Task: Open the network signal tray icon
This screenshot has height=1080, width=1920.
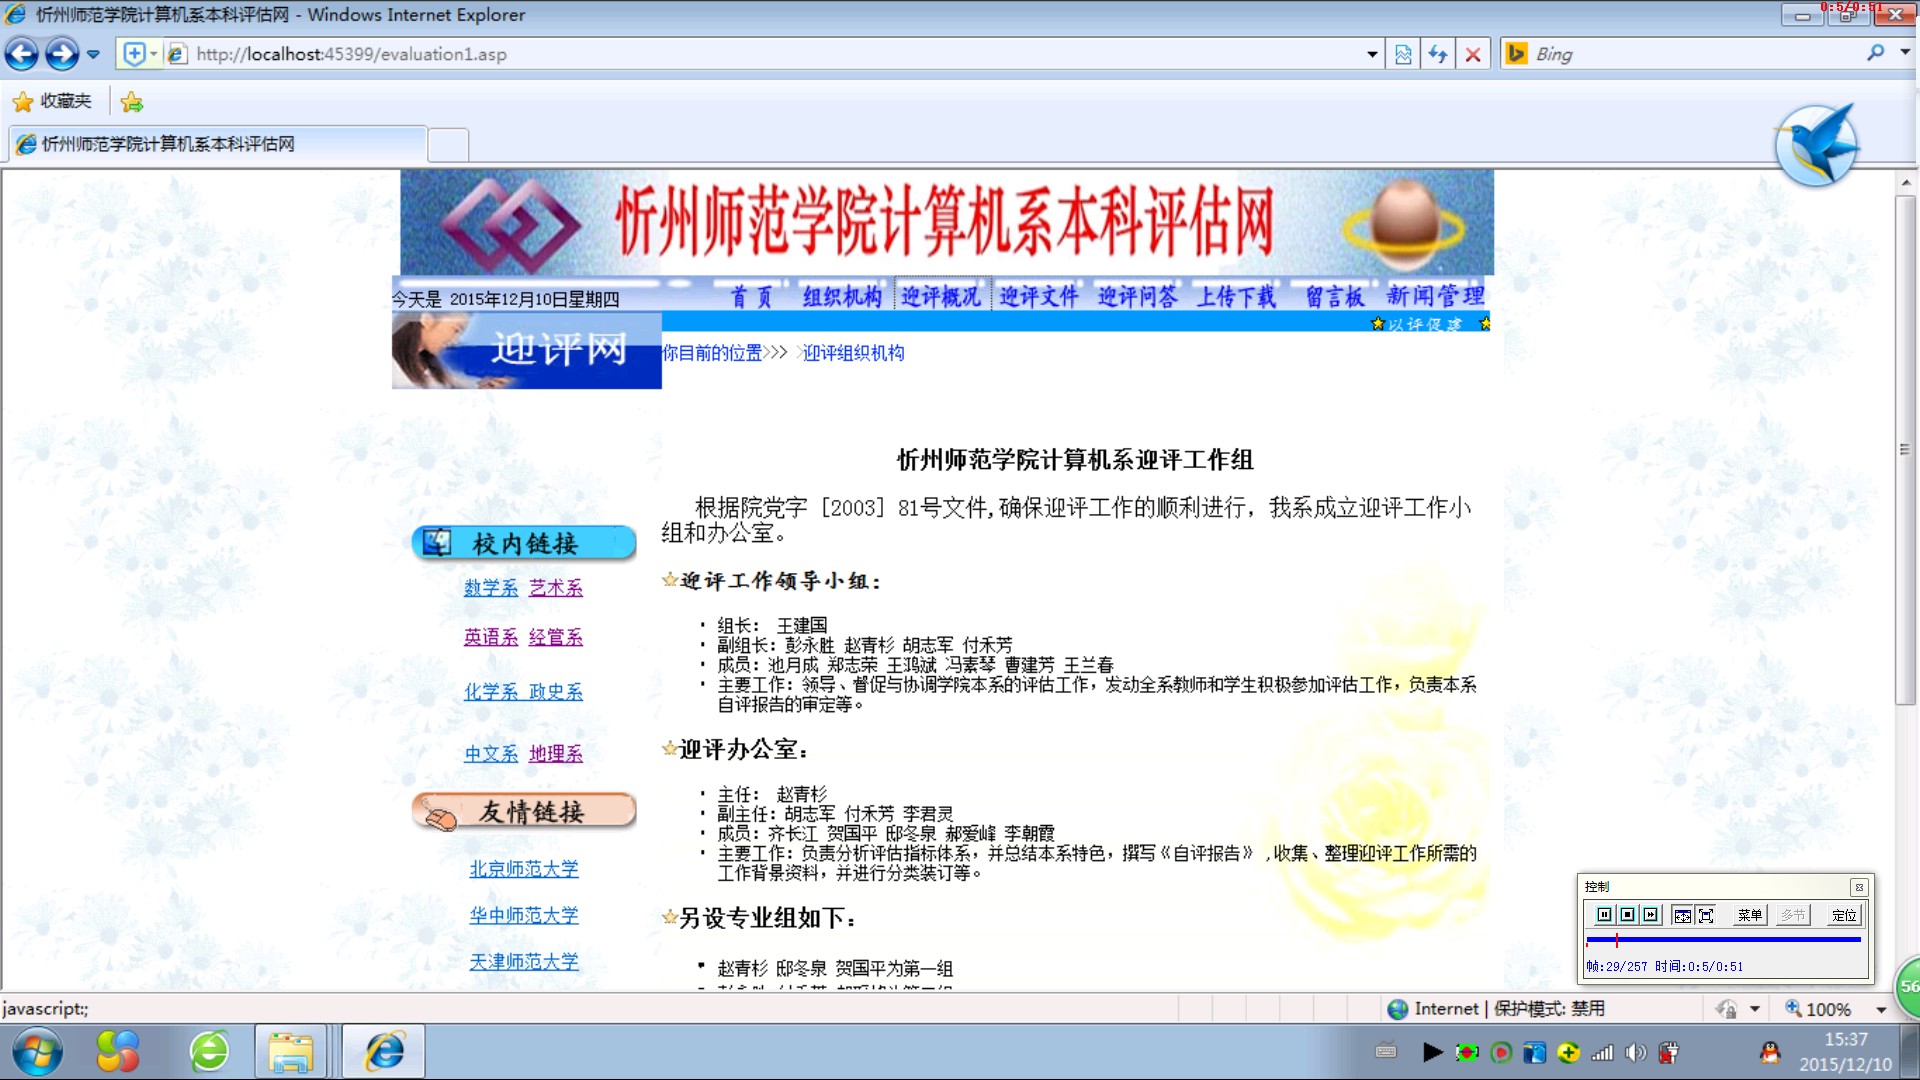Action: pos(1602,1052)
